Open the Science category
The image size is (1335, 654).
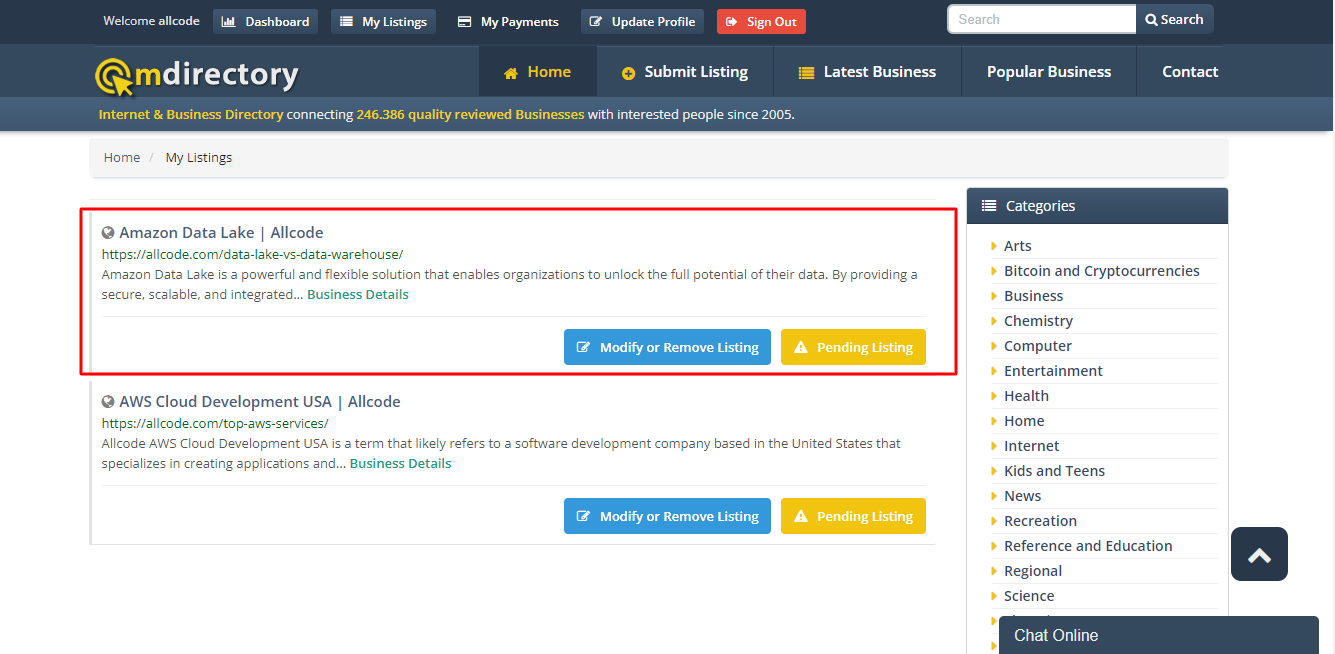tap(1029, 596)
